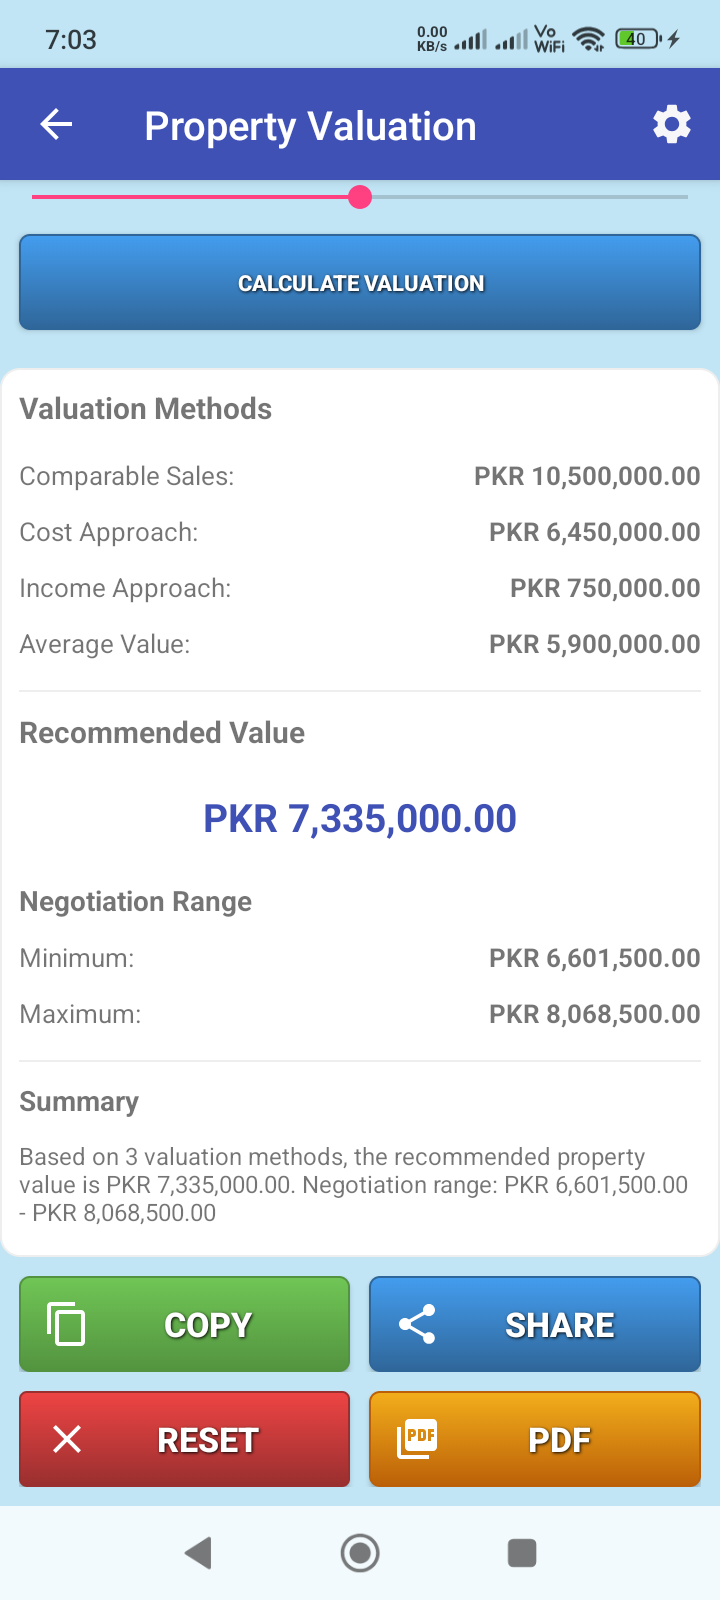Tap the PDF document icon
The width and height of the screenshot is (720, 1600).
[x=417, y=1439]
